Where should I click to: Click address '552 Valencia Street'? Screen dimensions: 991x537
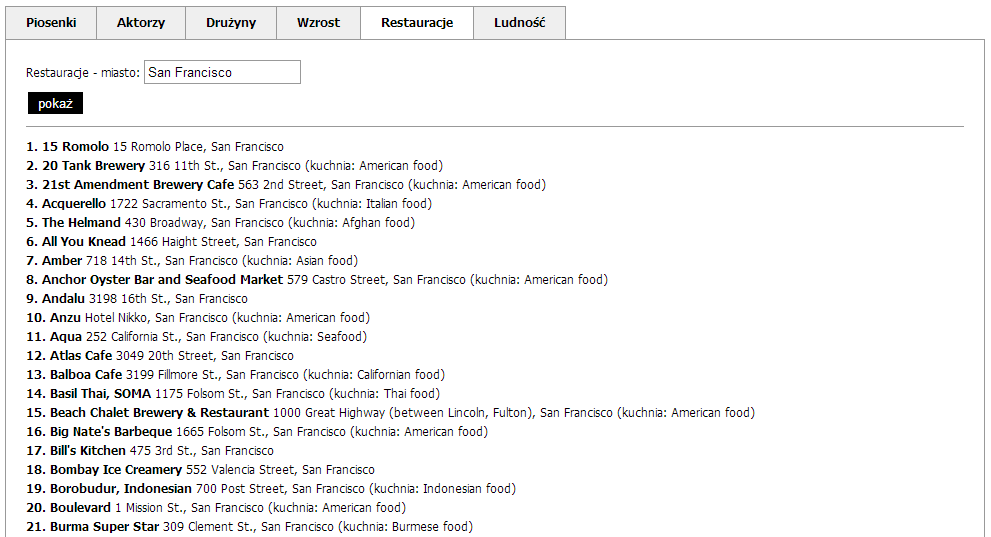point(240,469)
